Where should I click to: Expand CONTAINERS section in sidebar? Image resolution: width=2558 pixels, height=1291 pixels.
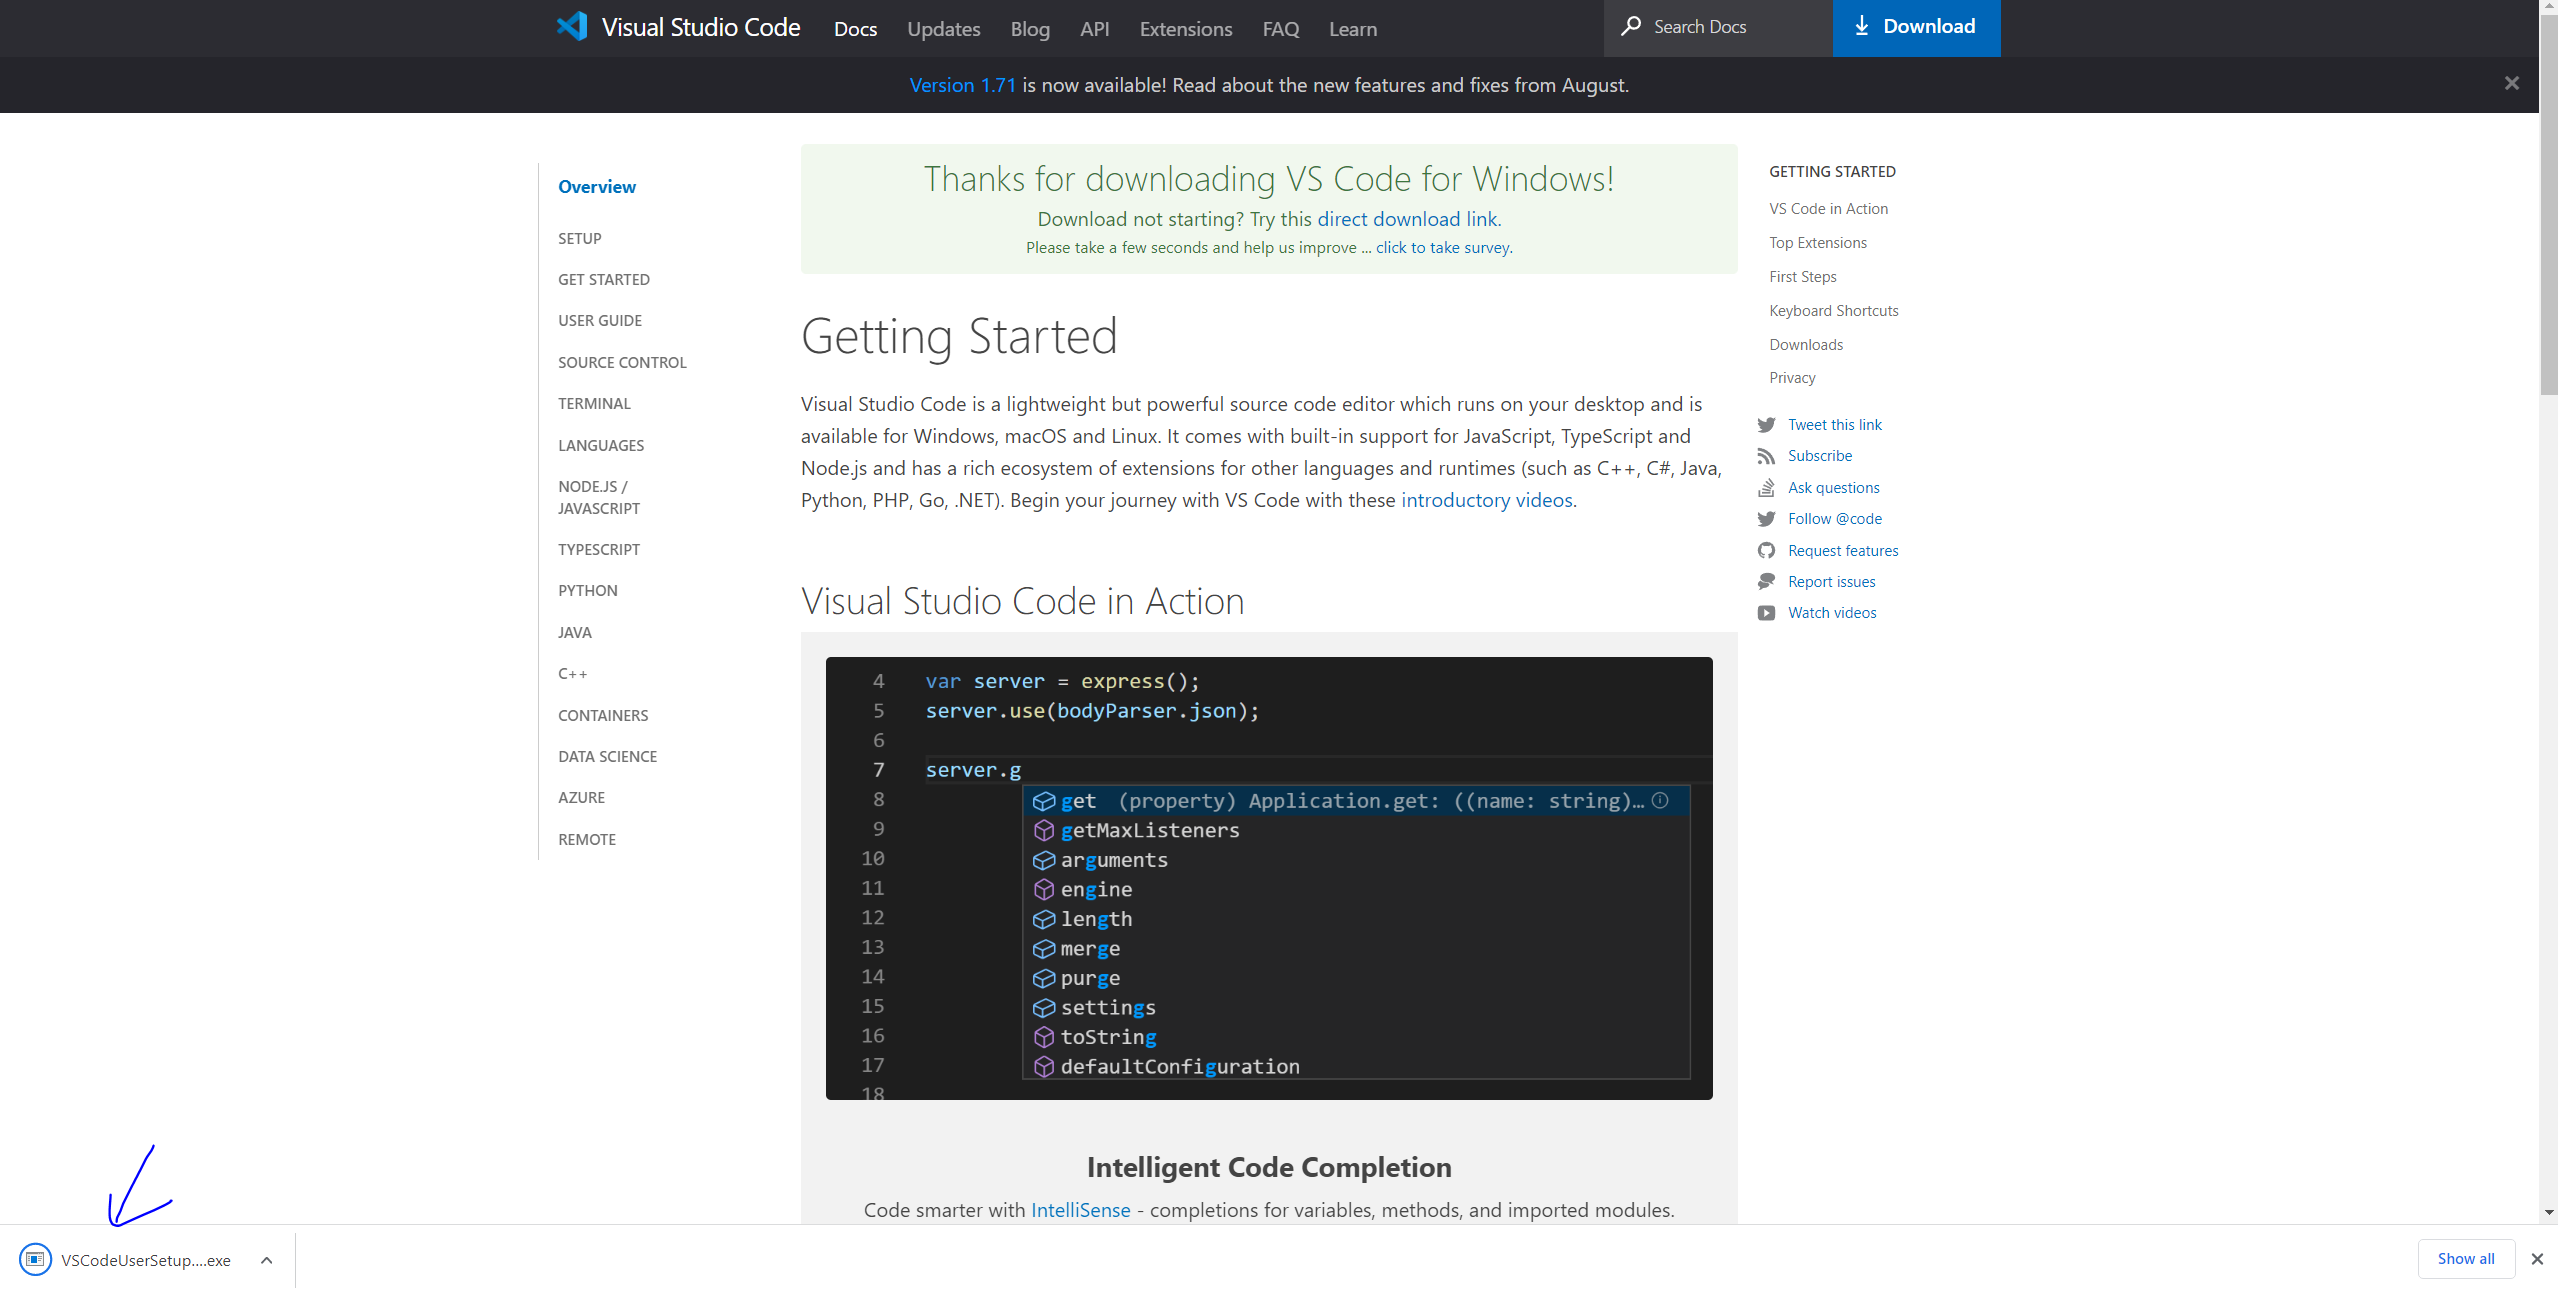click(602, 715)
